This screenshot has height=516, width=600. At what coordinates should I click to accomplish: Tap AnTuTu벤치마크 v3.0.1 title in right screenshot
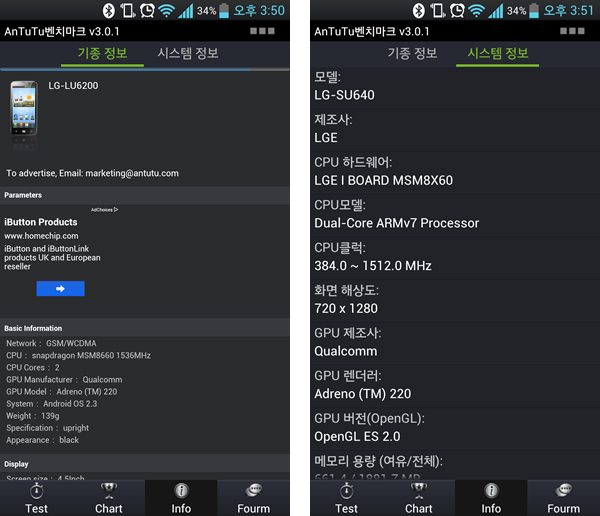coord(372,31)
